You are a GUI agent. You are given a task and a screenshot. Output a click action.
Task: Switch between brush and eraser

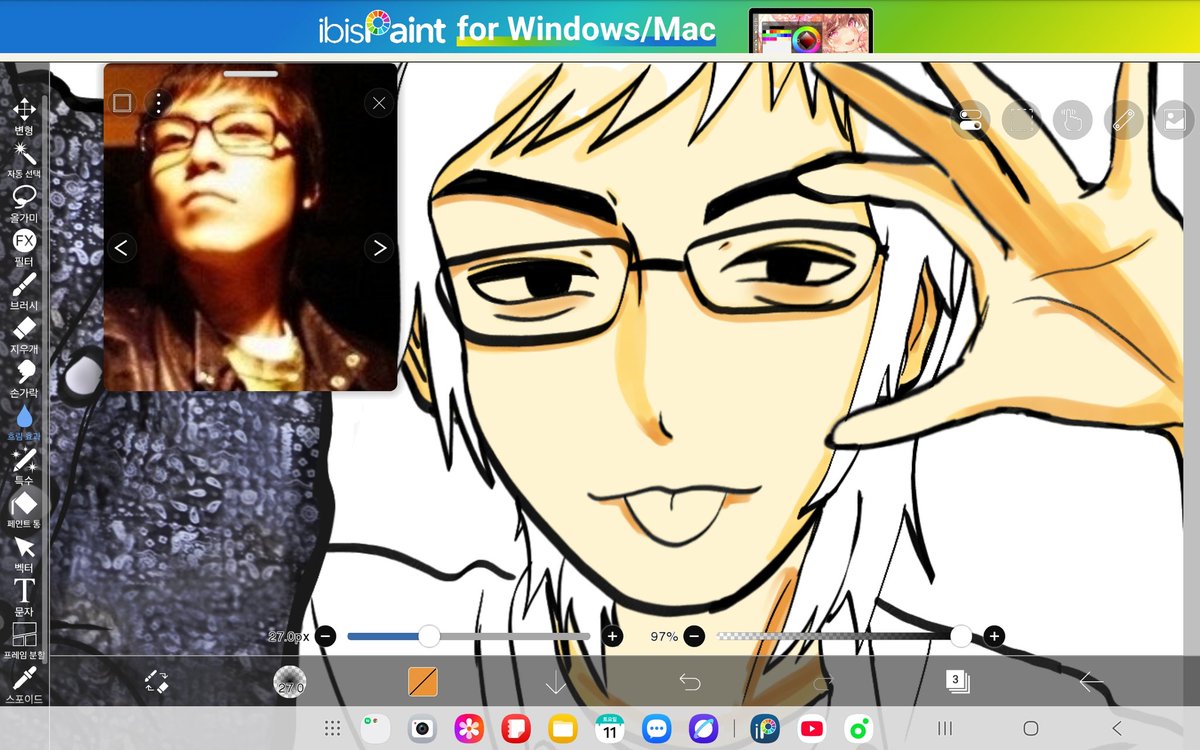point(156,682)
